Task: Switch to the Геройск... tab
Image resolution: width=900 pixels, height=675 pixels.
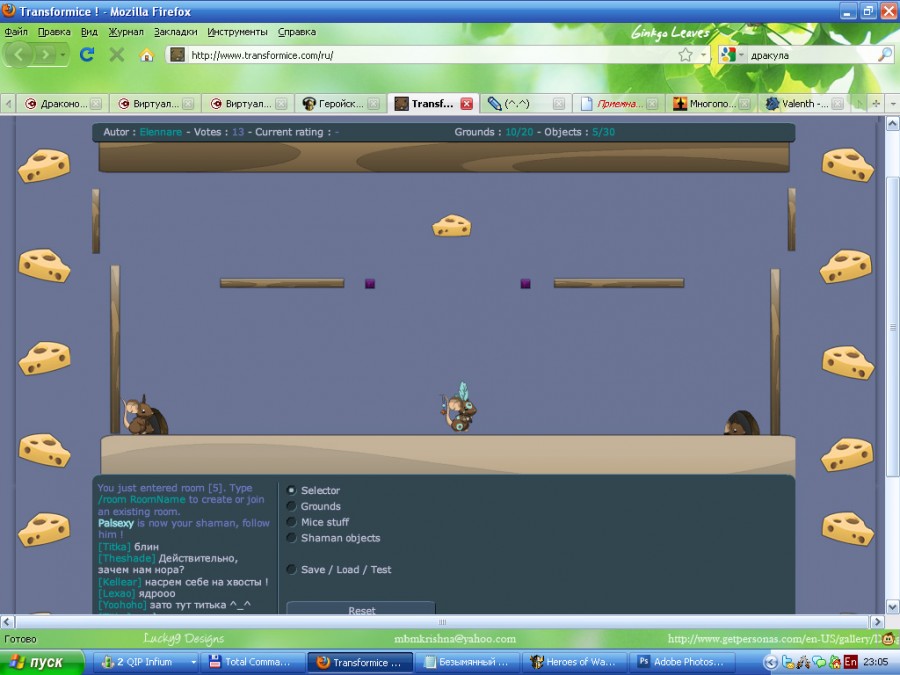Action: (x=340, y=103)
